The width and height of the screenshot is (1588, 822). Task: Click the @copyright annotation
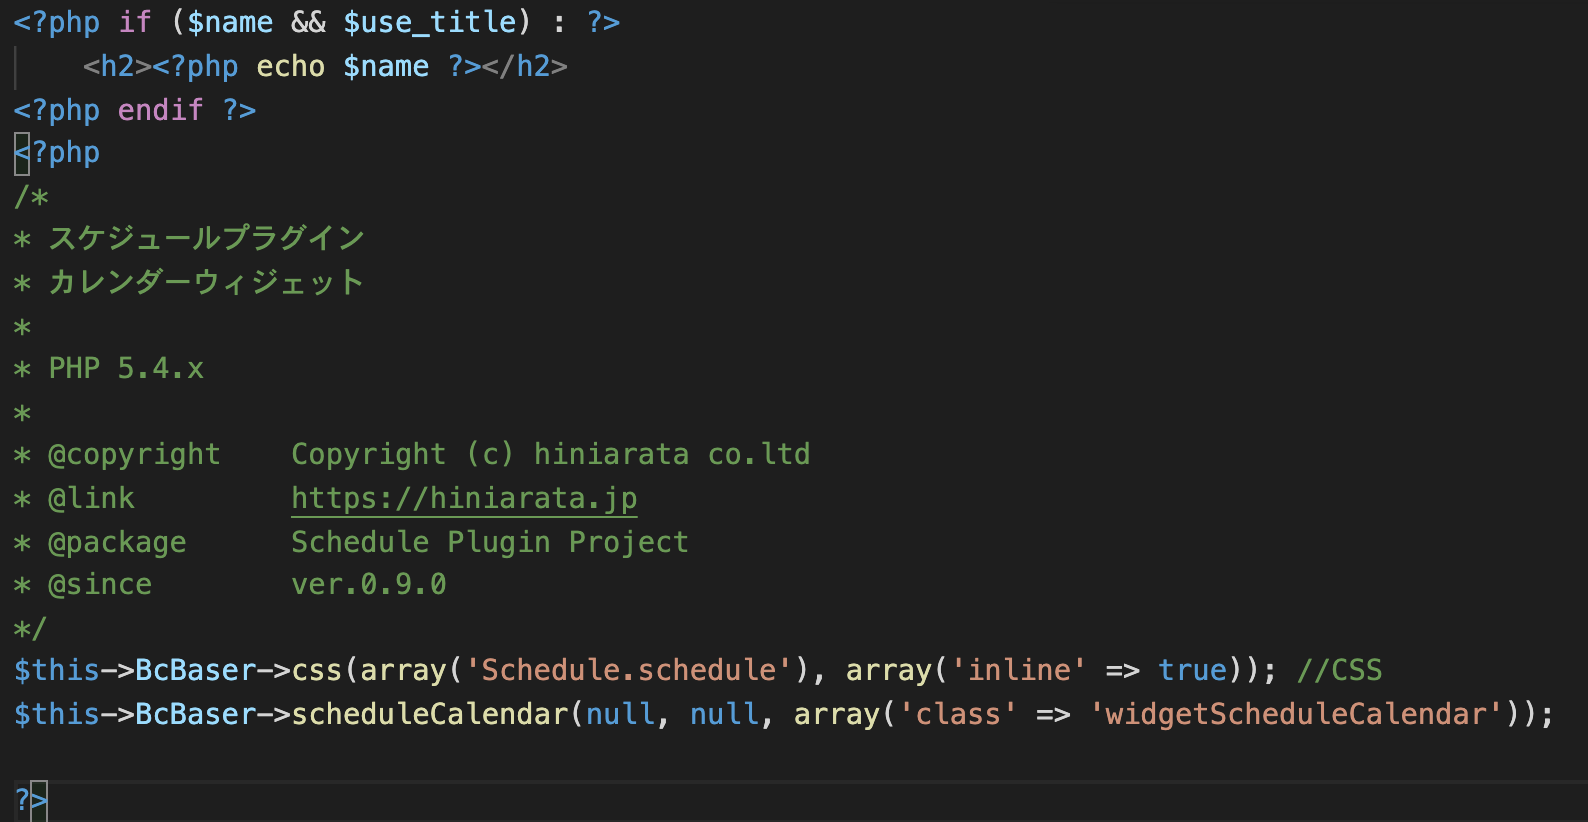(x=134, y=455)
